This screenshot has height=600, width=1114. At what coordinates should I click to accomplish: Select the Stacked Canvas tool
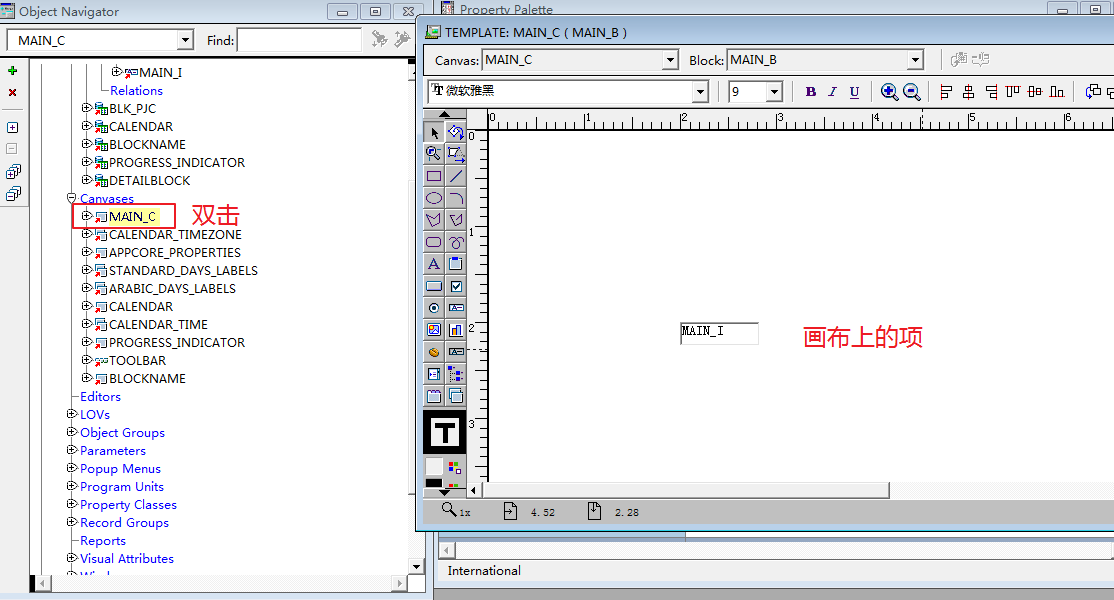pos(456,396)
